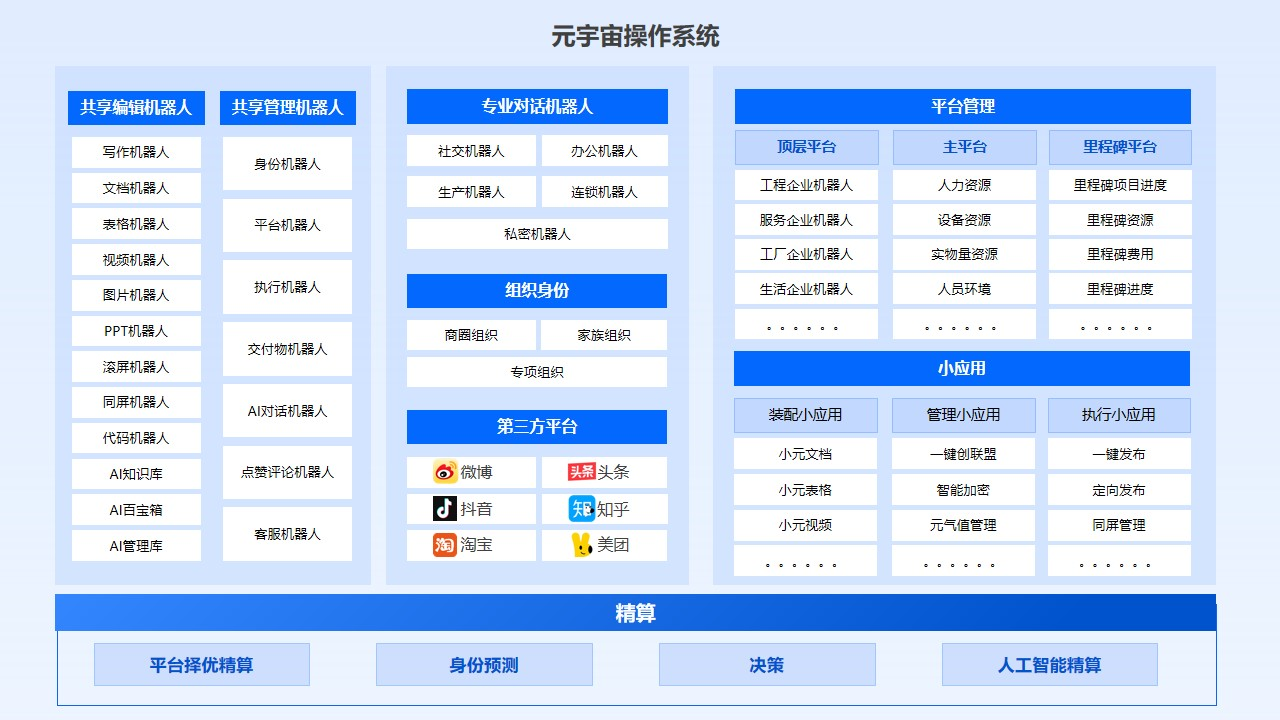Click the 点赞评论机器人 item
Image resolution: width=1280 pixels, height=720 pixels.
(287, 472)
